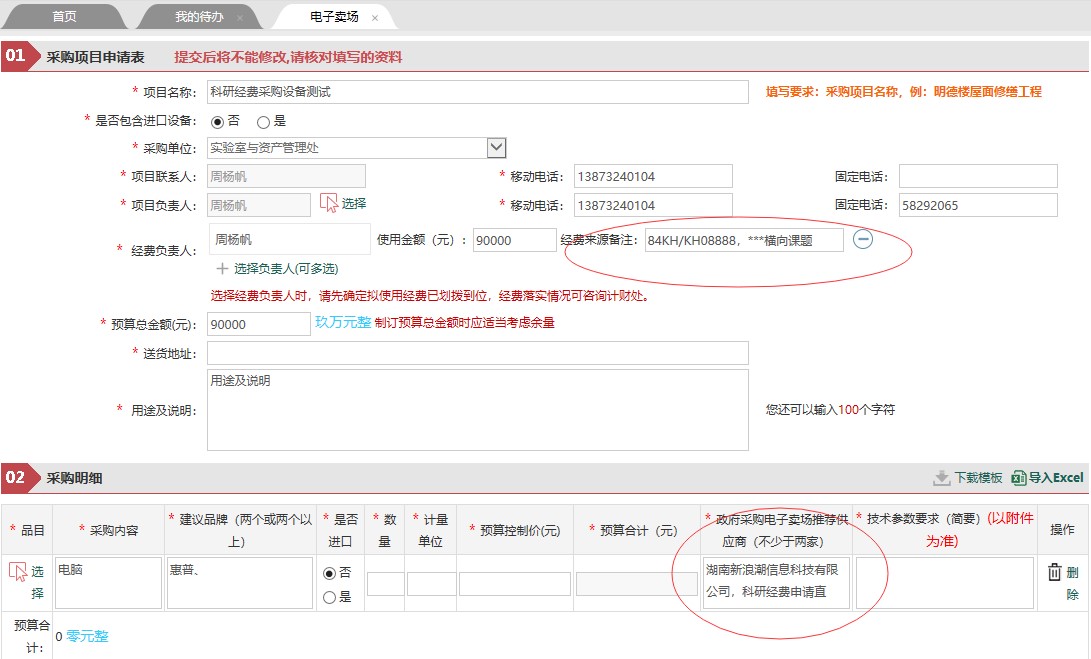The image size is (1091, 659).
Task: Click 品目 select icon in detail row
Action: click(17, 572)
